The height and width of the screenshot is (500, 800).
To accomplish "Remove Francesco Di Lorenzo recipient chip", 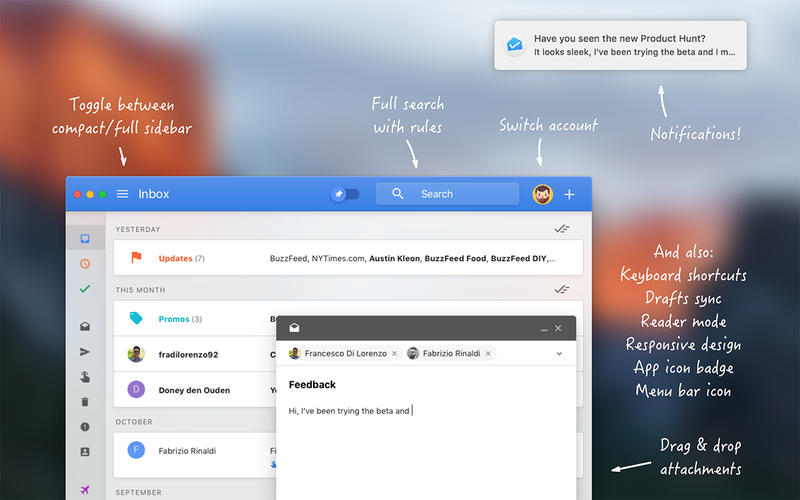I will point(394,353).
